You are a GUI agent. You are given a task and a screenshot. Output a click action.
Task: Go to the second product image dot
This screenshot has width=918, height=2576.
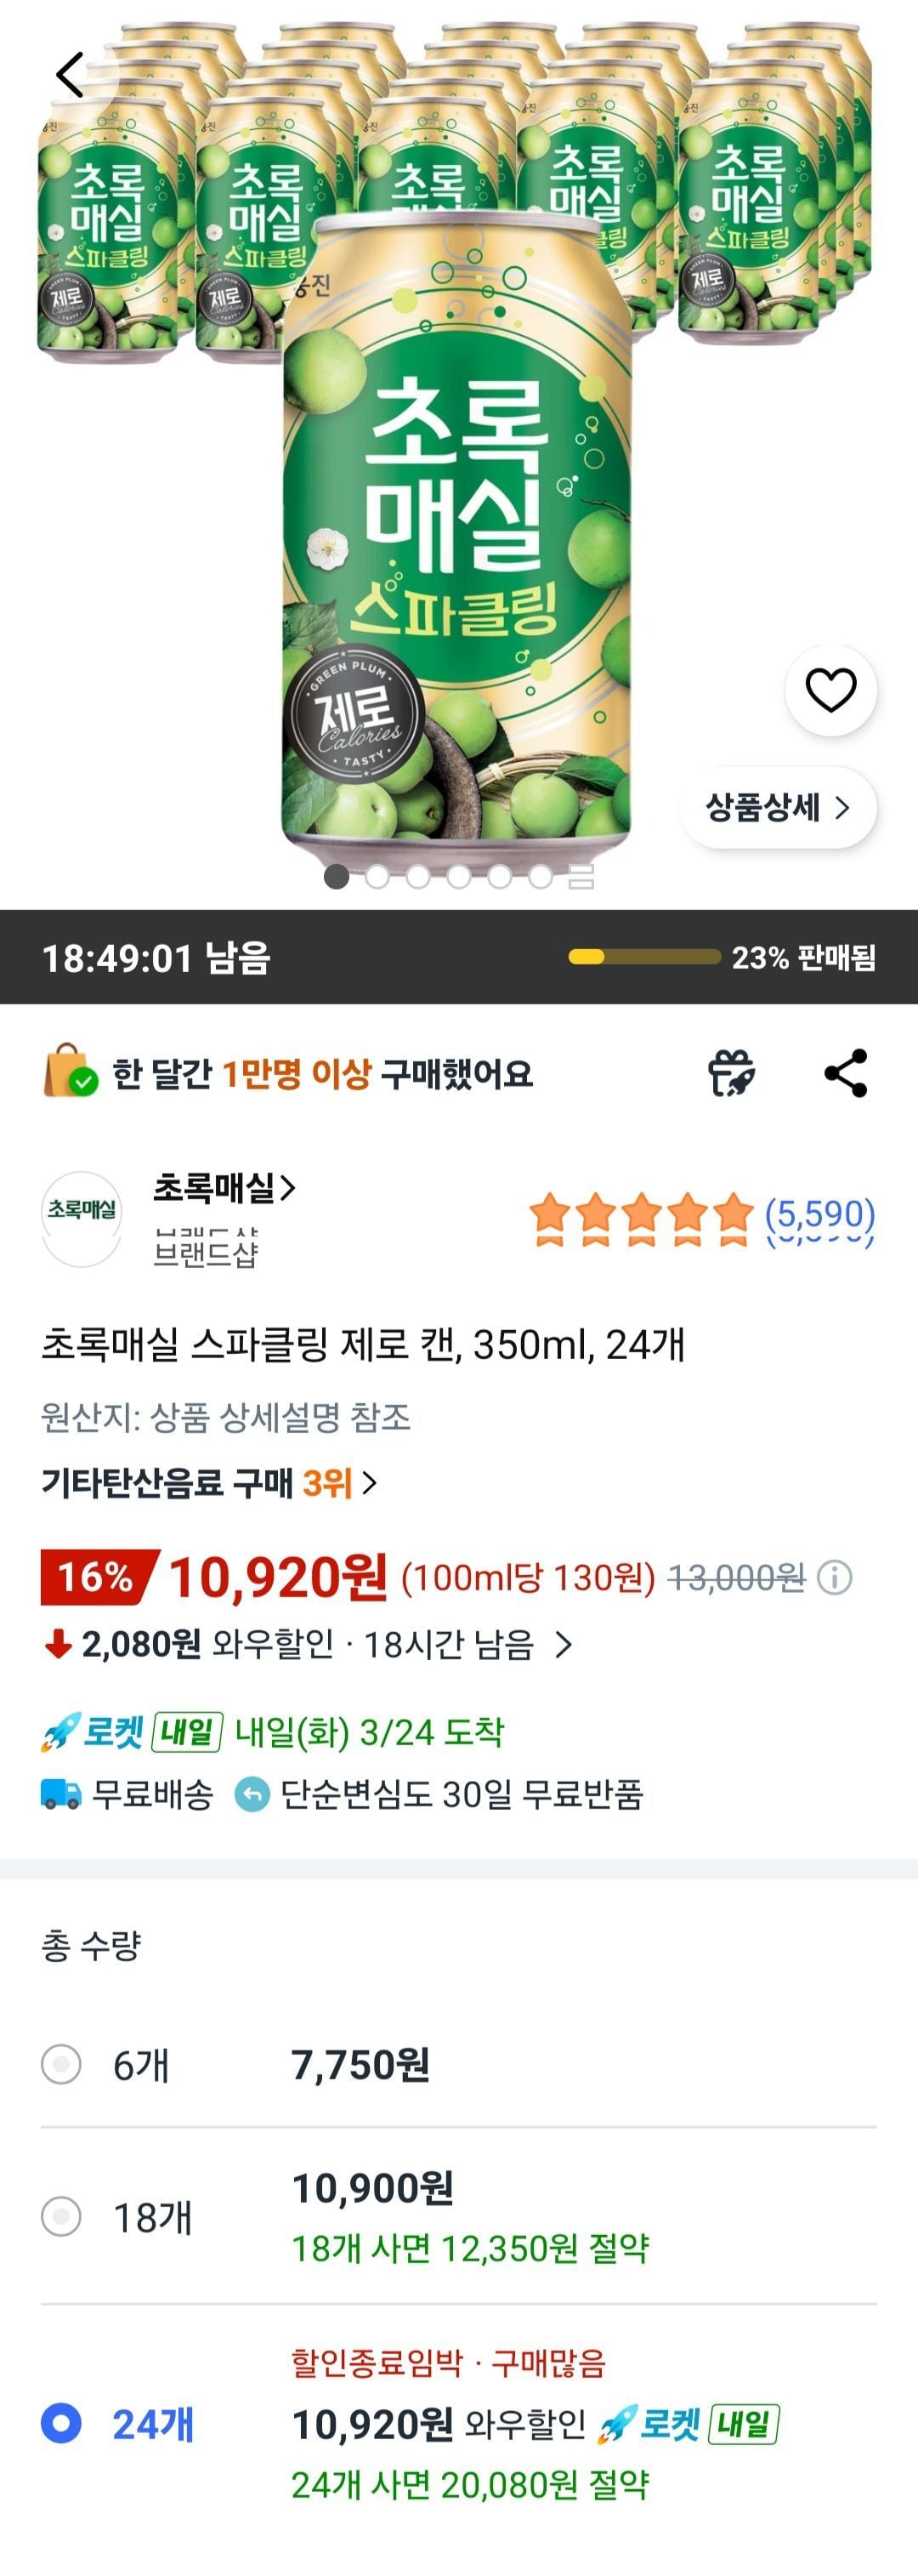point(377,877)
